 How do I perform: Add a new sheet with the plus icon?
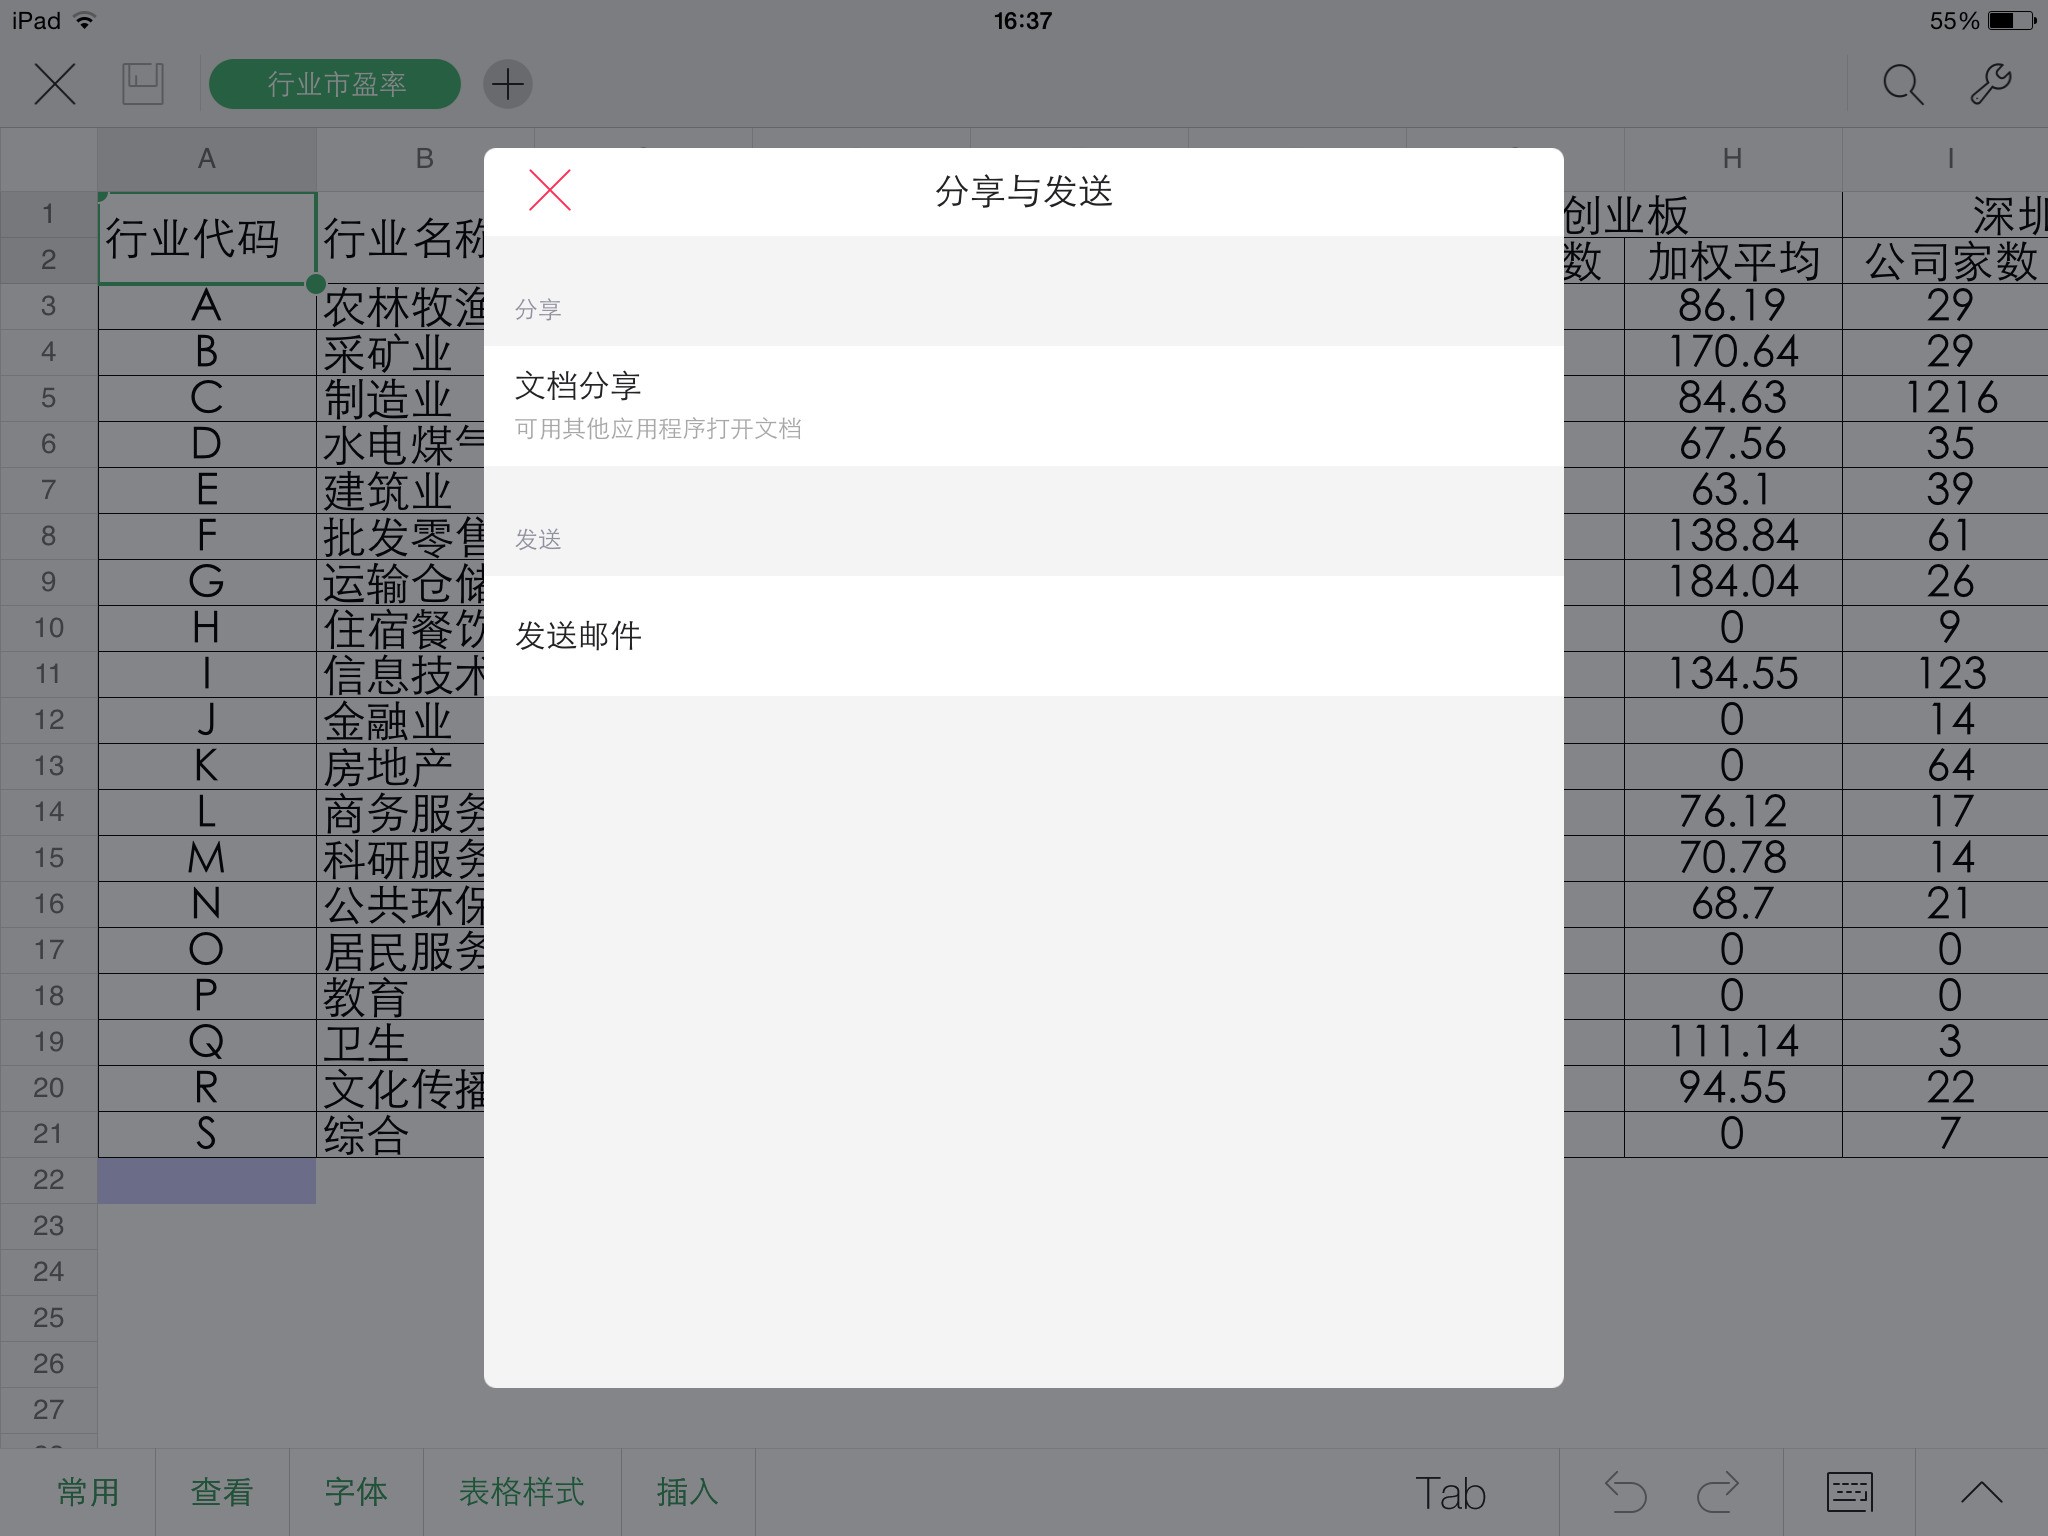(508, 84)
